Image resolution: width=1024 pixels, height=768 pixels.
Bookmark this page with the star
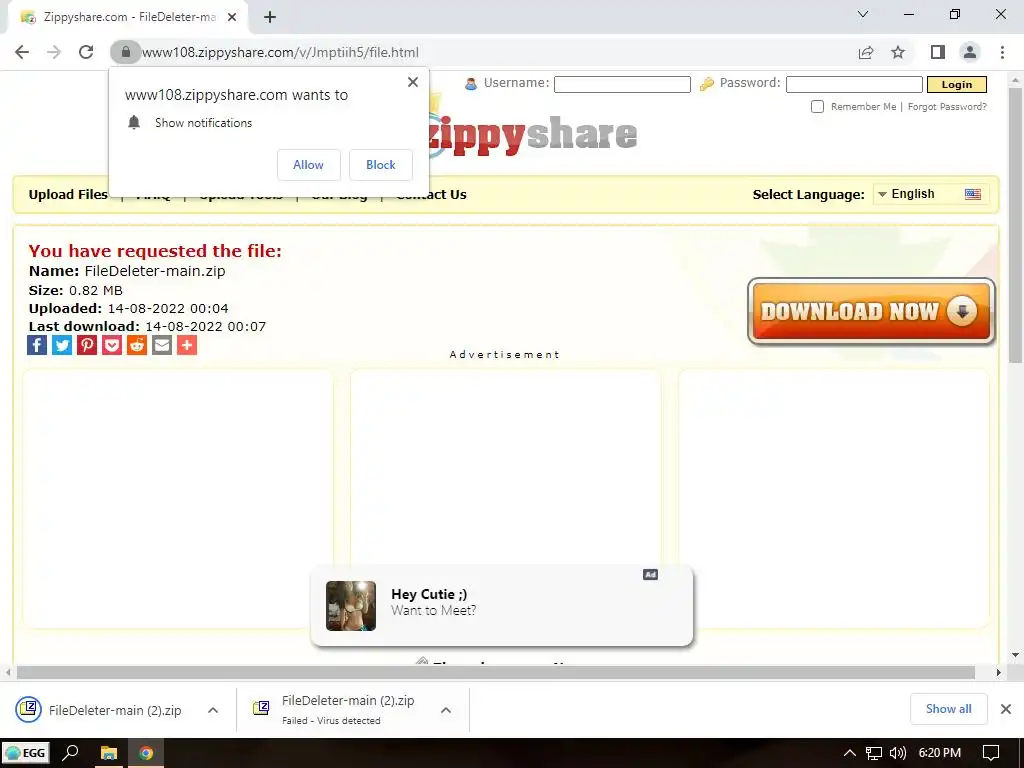click(898, 52)
